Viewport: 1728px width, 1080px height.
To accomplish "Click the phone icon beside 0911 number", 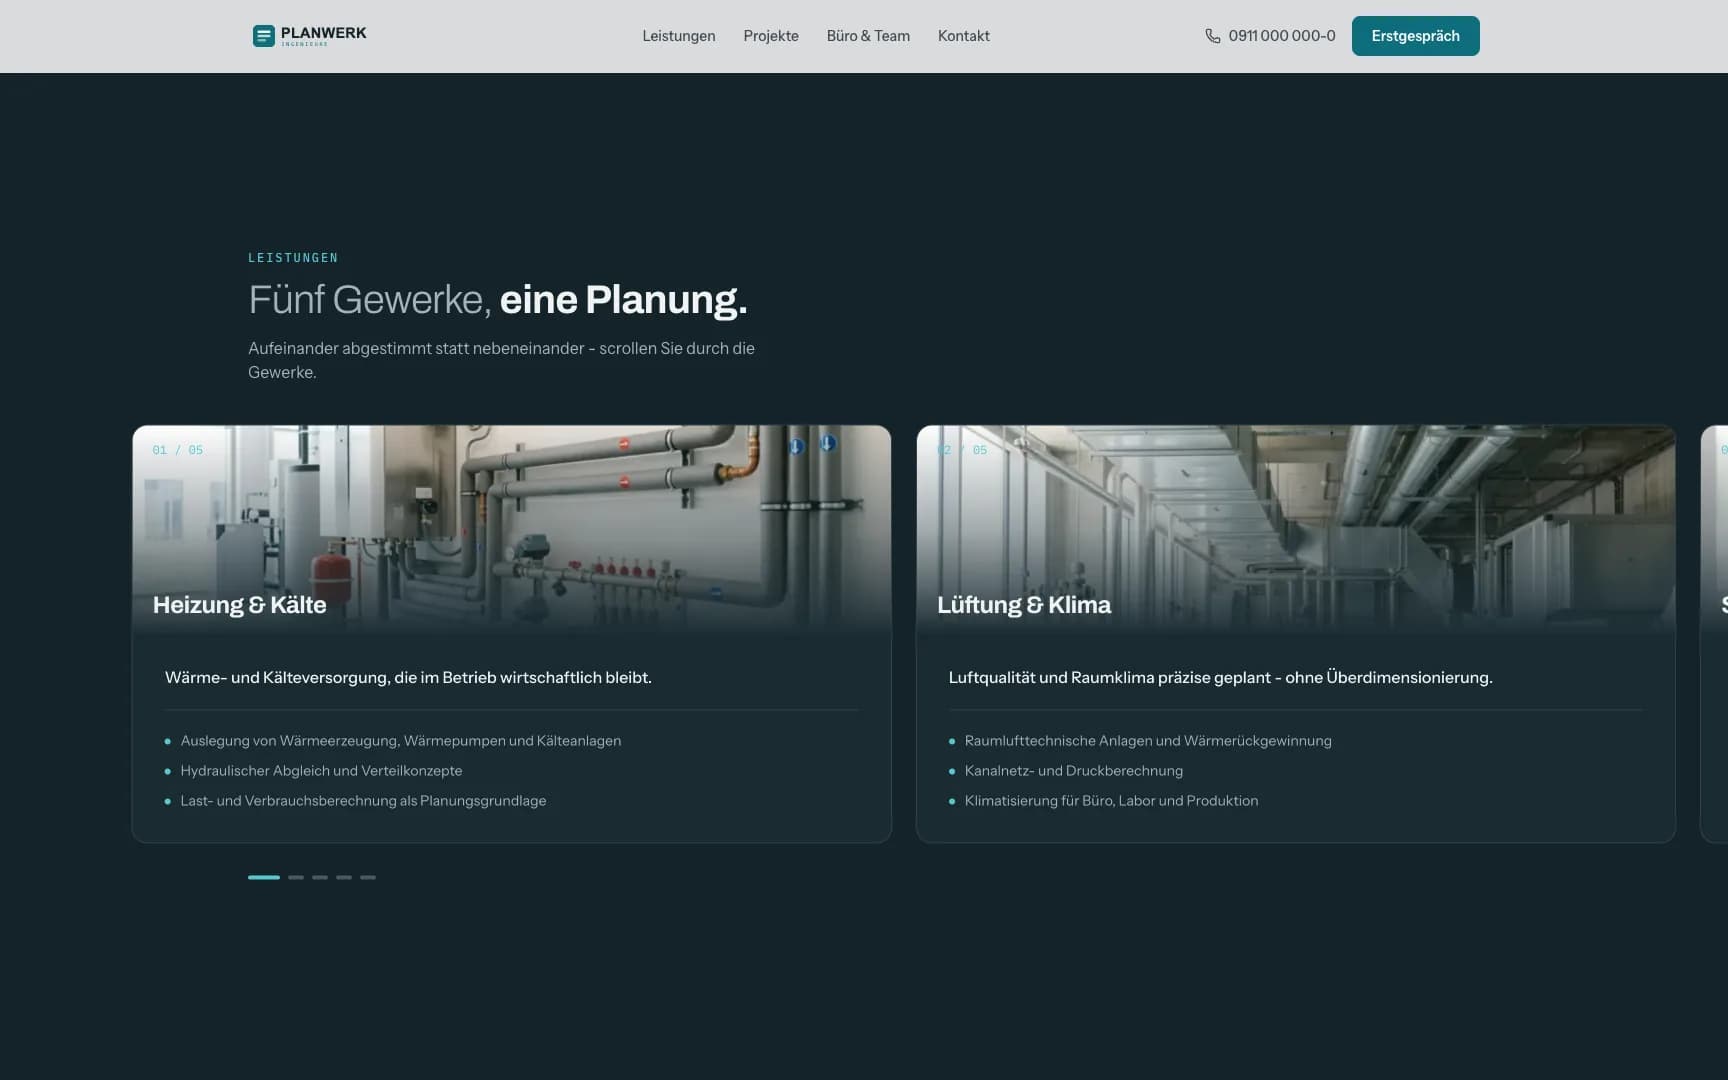I will pos(1212,36).
